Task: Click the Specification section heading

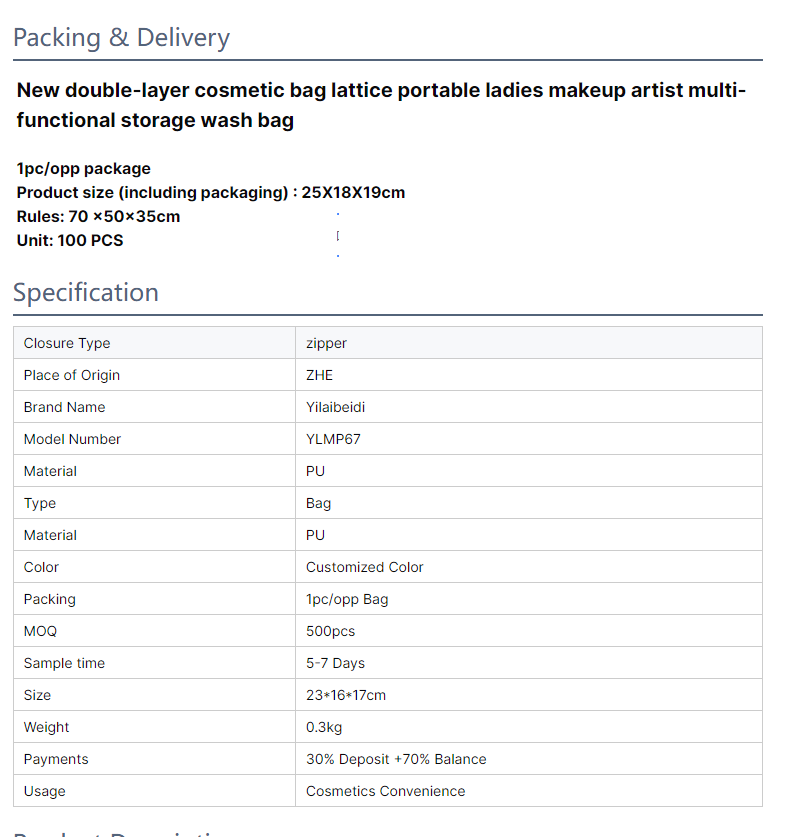Action: click(86, 293)
